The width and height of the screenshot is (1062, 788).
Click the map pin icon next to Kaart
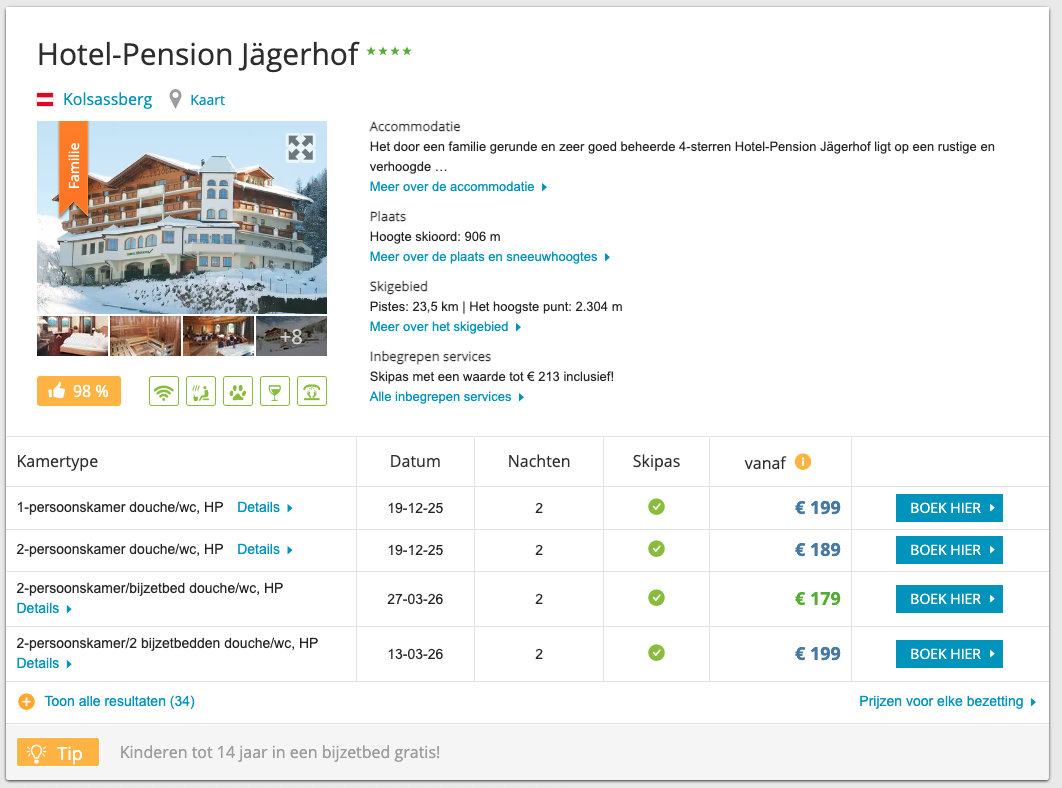(176, 100)
